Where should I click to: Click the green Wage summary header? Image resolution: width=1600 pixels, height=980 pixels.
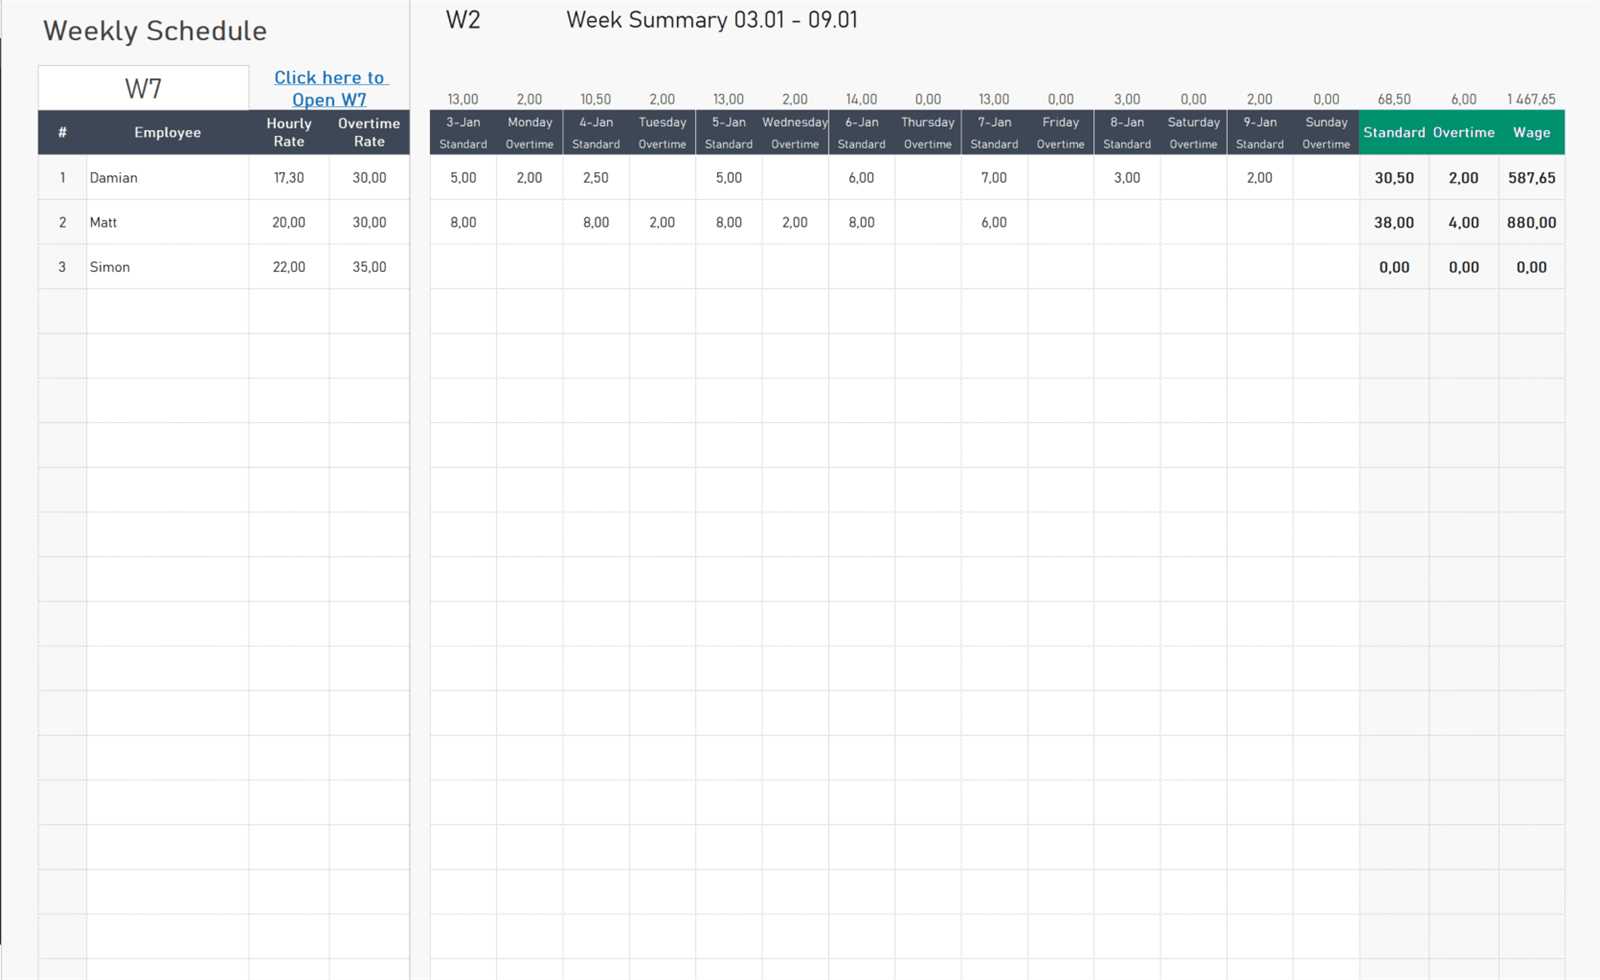pos(1531,132)
